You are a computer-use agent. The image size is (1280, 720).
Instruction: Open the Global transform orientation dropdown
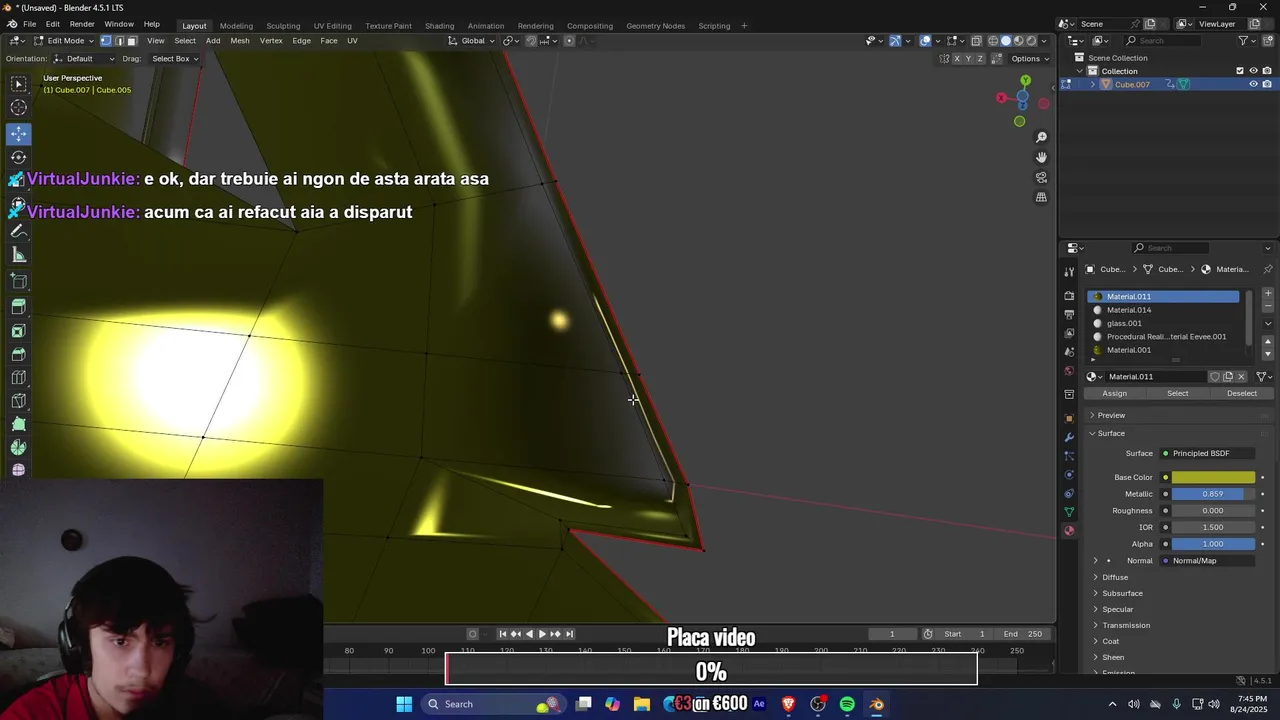pyautogui.click(x=471, y=41)
